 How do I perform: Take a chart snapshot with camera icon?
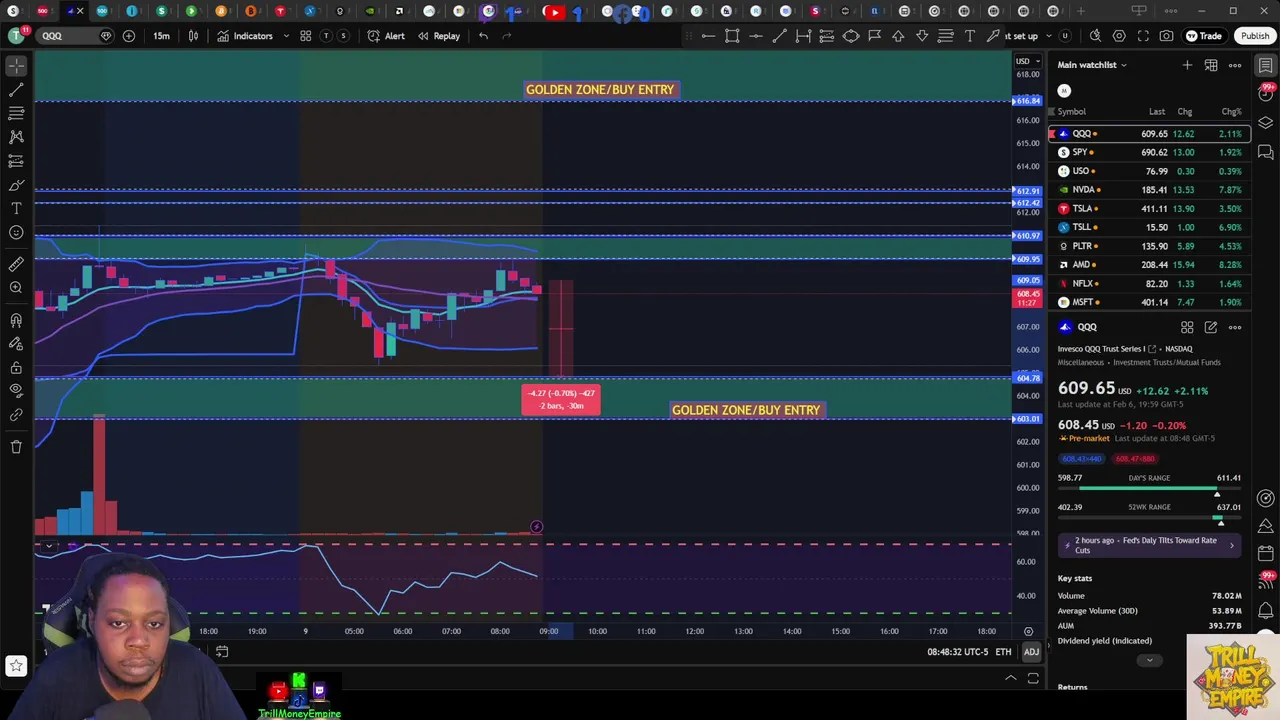click(x=1167, y=36)
